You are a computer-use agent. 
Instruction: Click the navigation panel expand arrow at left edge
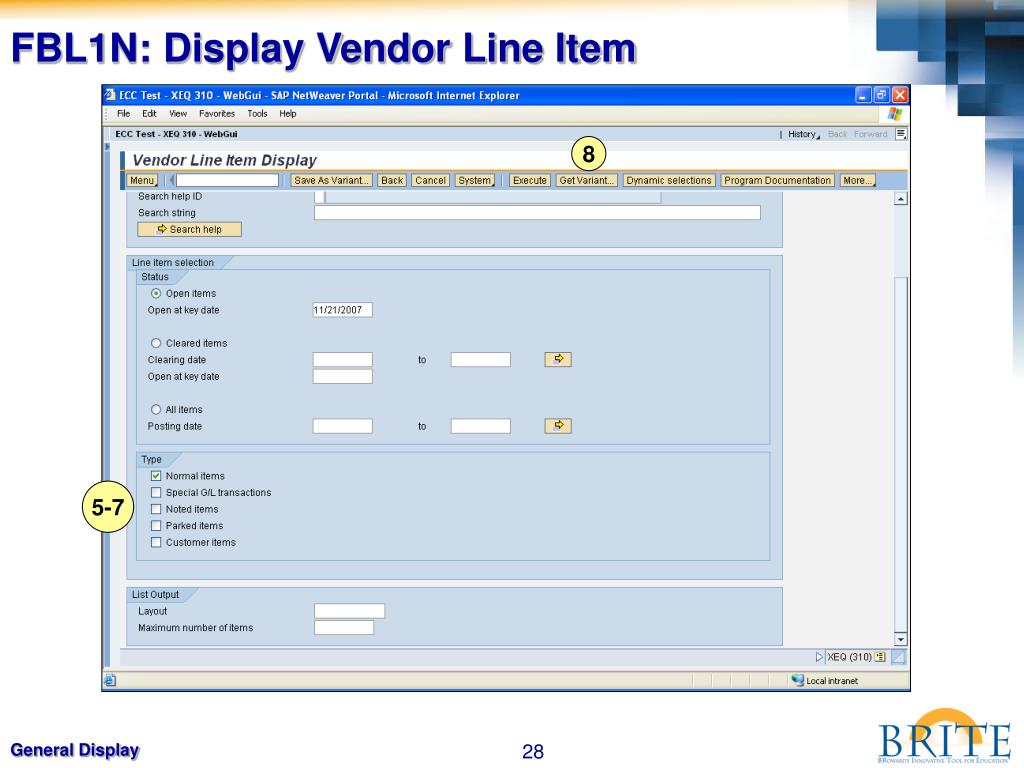point(108,147)
